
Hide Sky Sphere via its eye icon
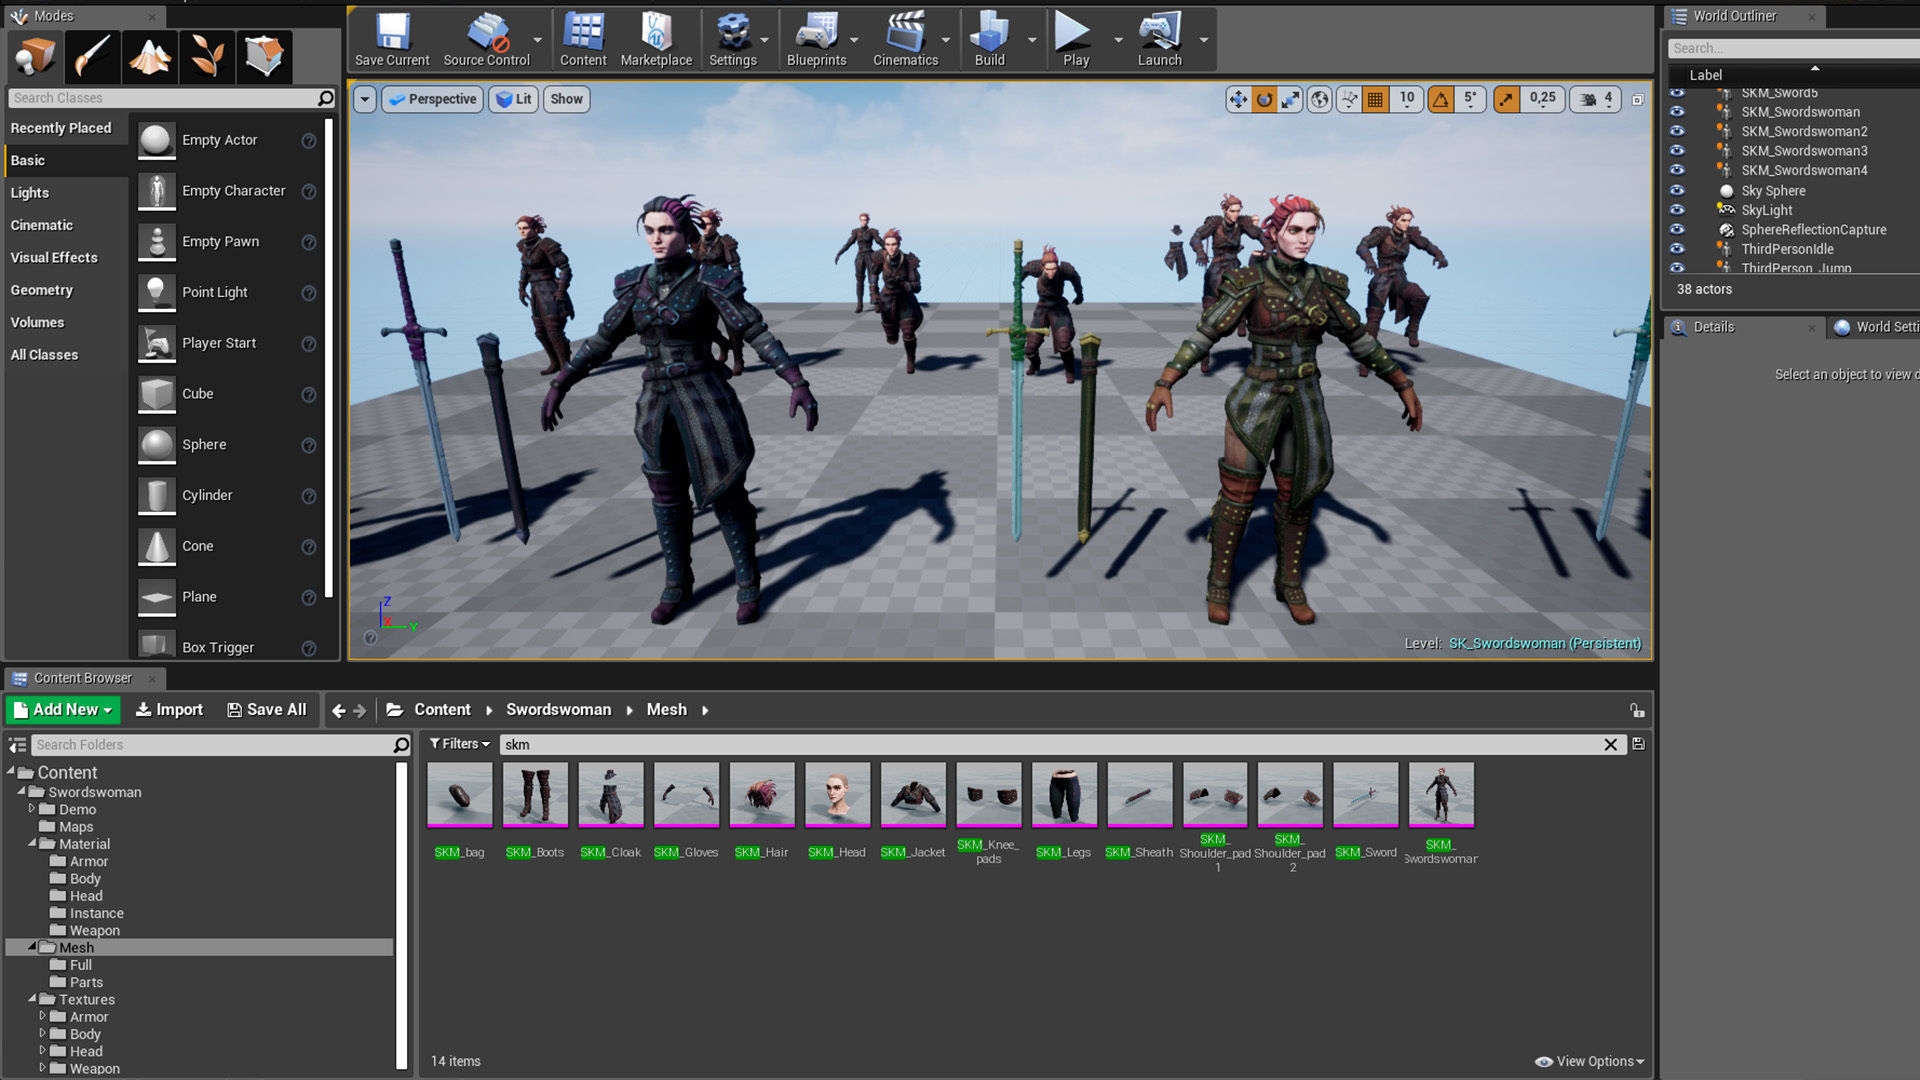point(1677,190)
